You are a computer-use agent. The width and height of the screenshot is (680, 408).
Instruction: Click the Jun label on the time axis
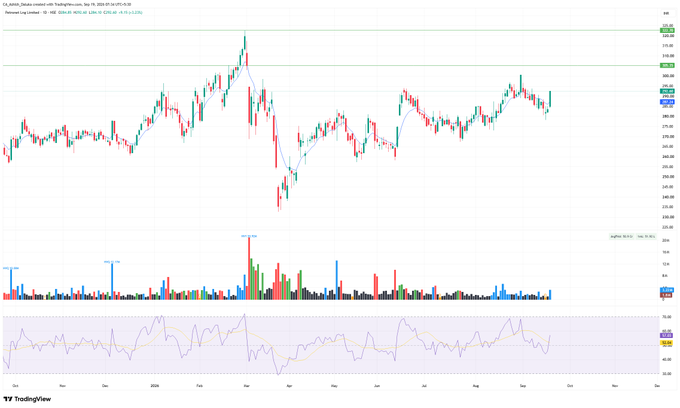tap(377, 385)
